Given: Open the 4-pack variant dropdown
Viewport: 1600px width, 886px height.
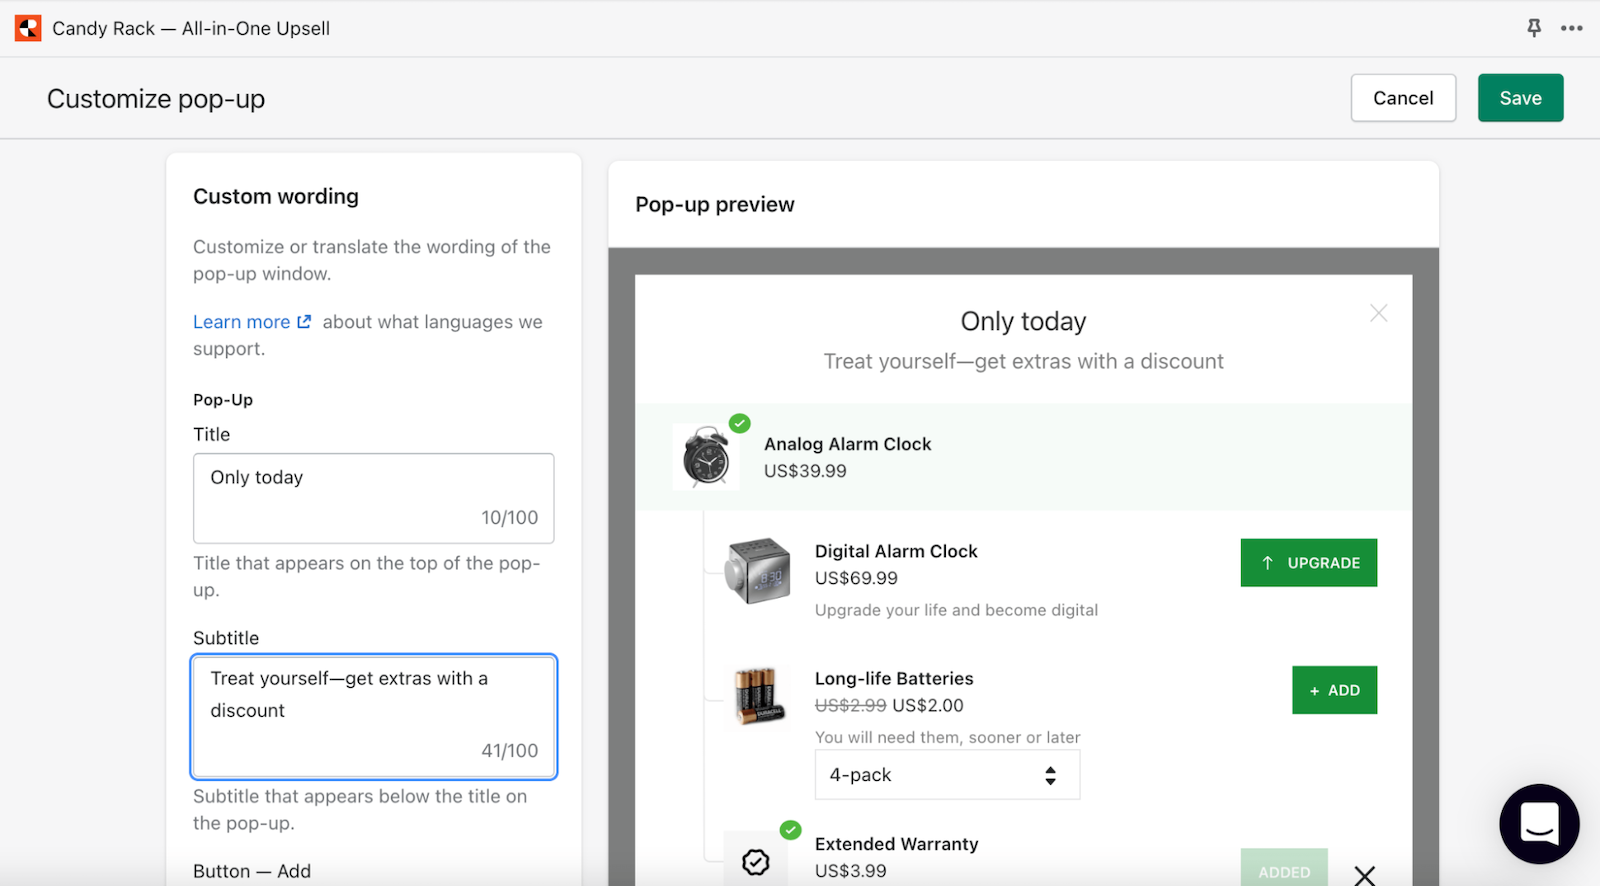Looking at the screenshot, I should (947, 775).
